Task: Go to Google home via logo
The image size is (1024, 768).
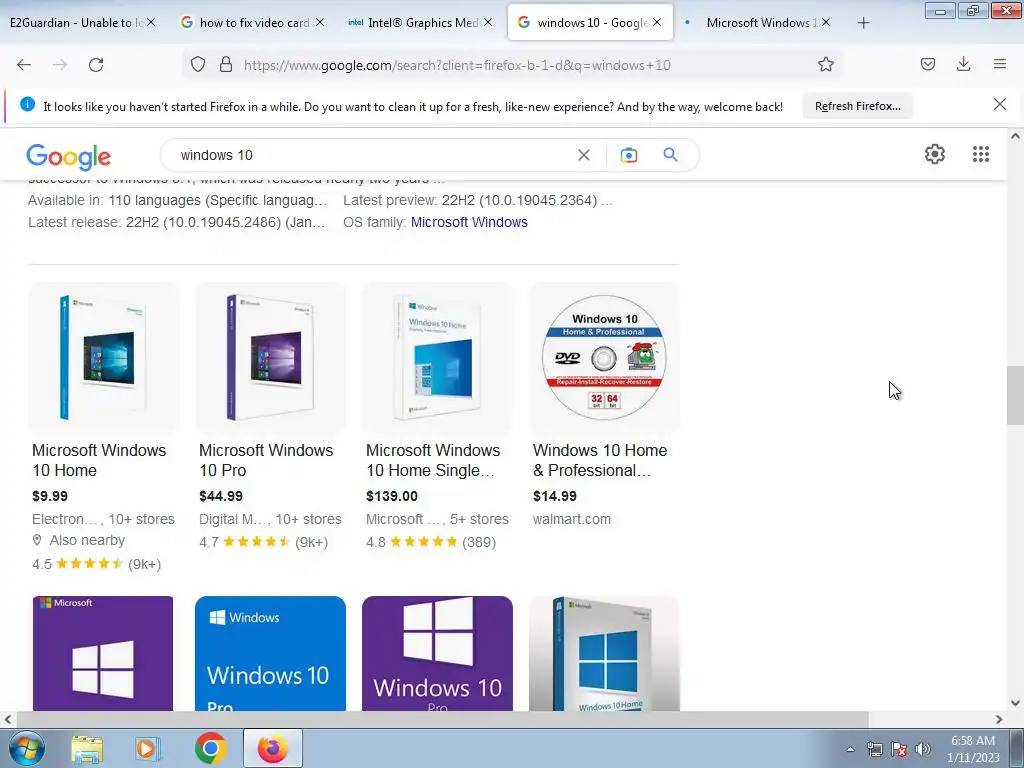Action: (69, 157)
